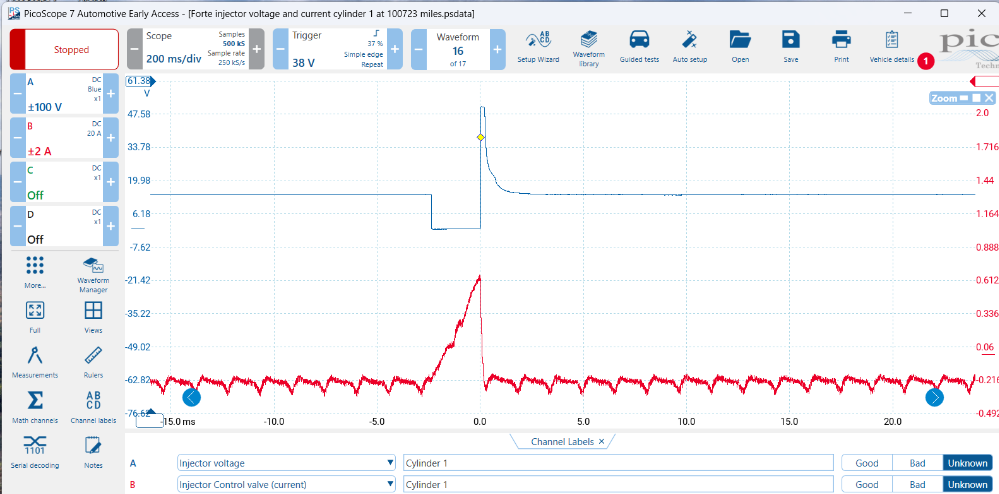The width and height of the screenshot is (999, 494).
Task: Open Vehicle details
Action: pos(892,48)
